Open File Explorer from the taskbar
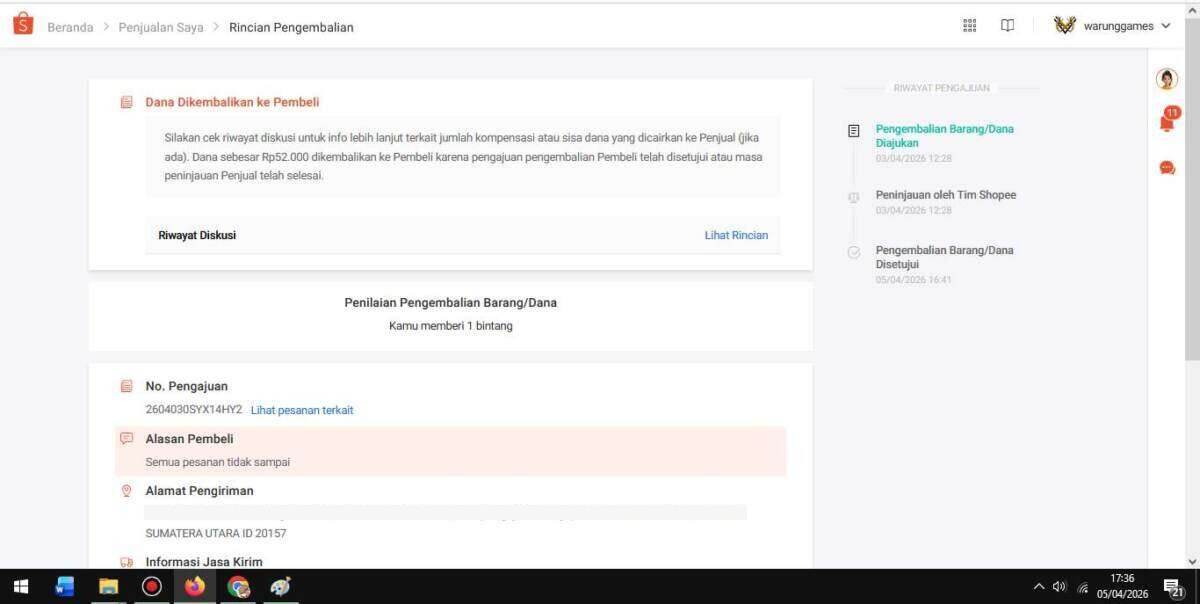This screenshot has width=1200, height=604. (108, 586)
